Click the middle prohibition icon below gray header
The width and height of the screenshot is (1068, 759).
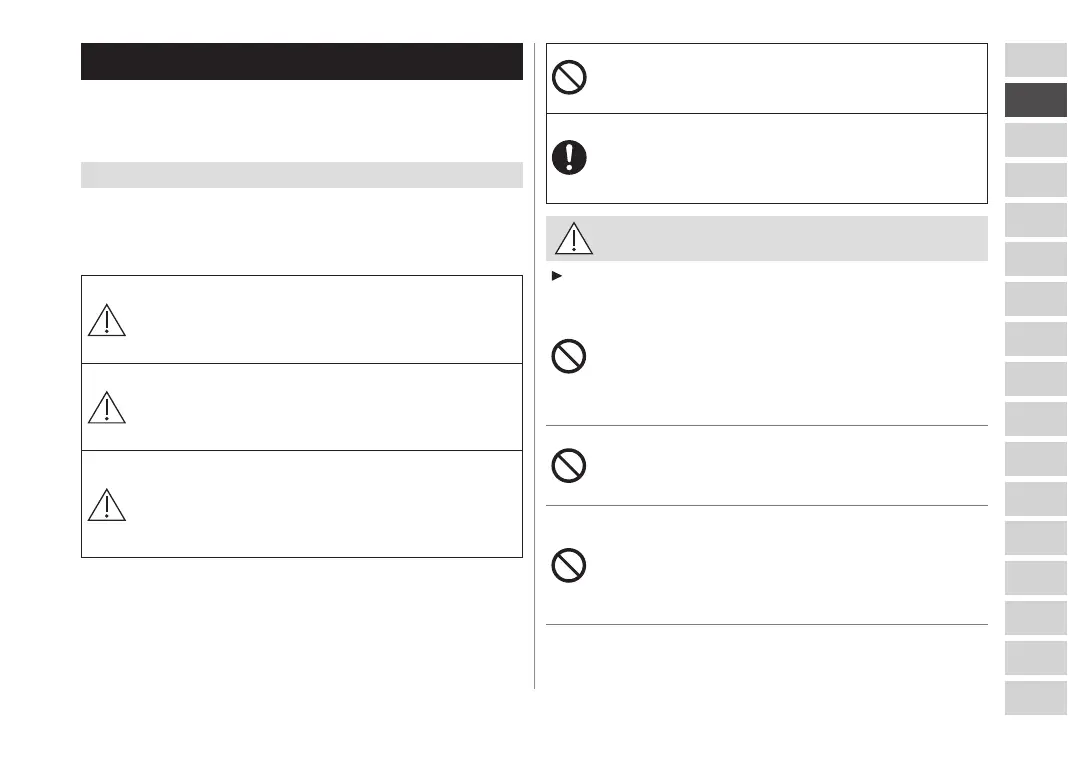(x=569, y=465)
